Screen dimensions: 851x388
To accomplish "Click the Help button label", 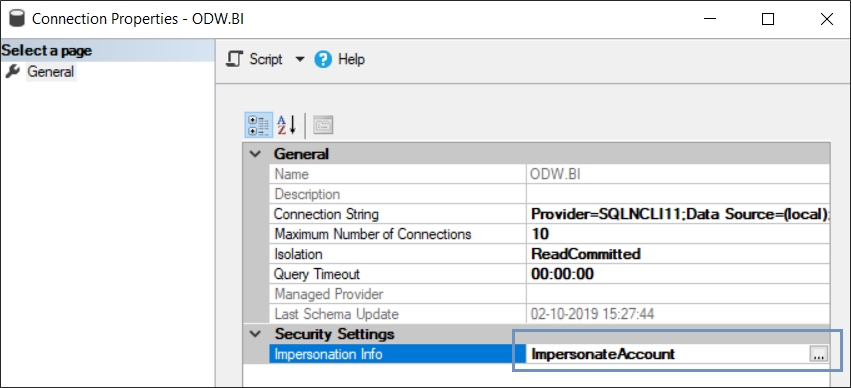I will pyautogui.click(x=352, y=59).
